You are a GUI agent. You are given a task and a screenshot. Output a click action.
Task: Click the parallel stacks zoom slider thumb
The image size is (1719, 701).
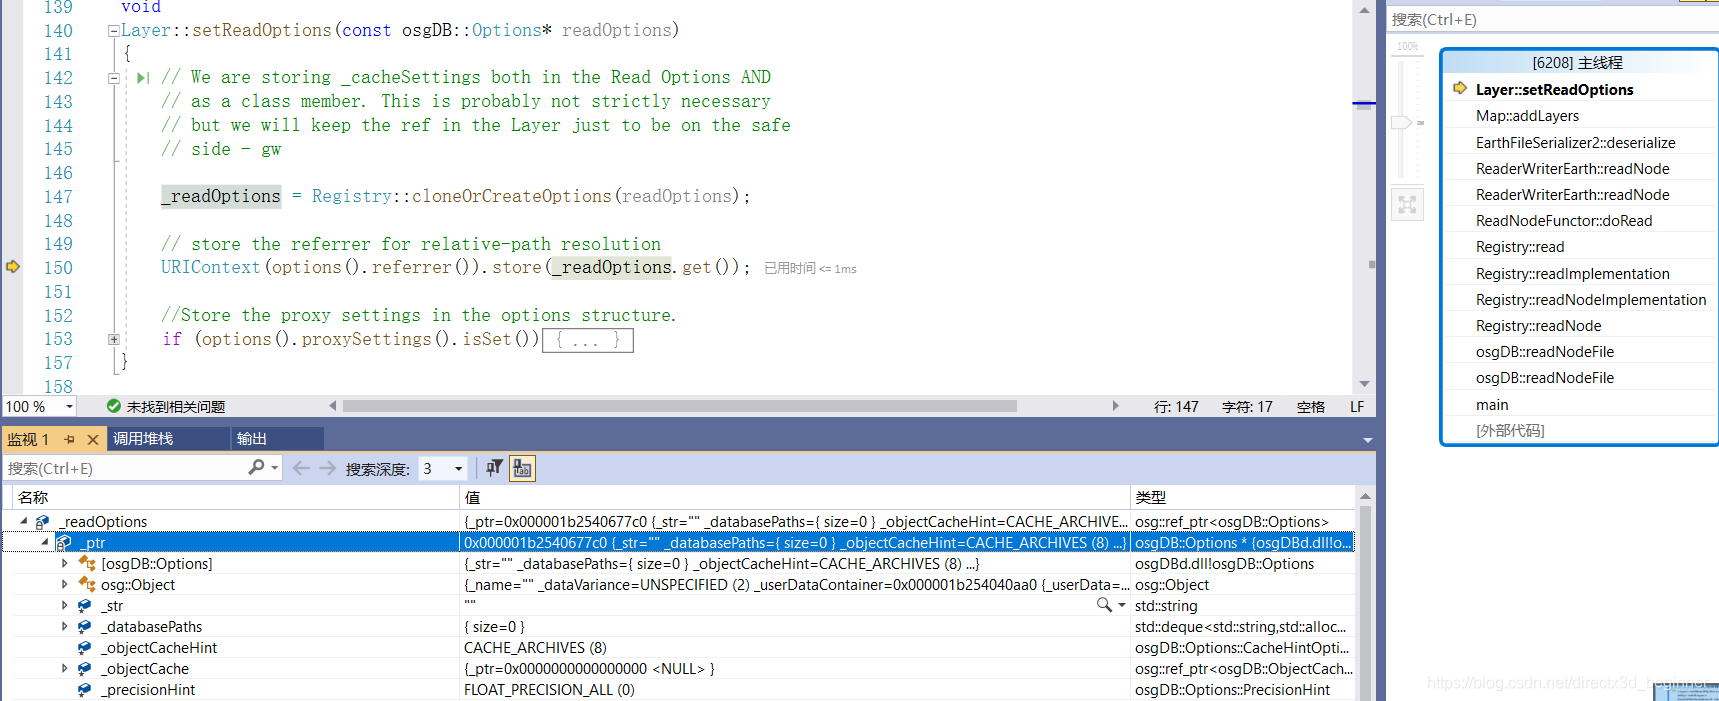point(1401,122)
